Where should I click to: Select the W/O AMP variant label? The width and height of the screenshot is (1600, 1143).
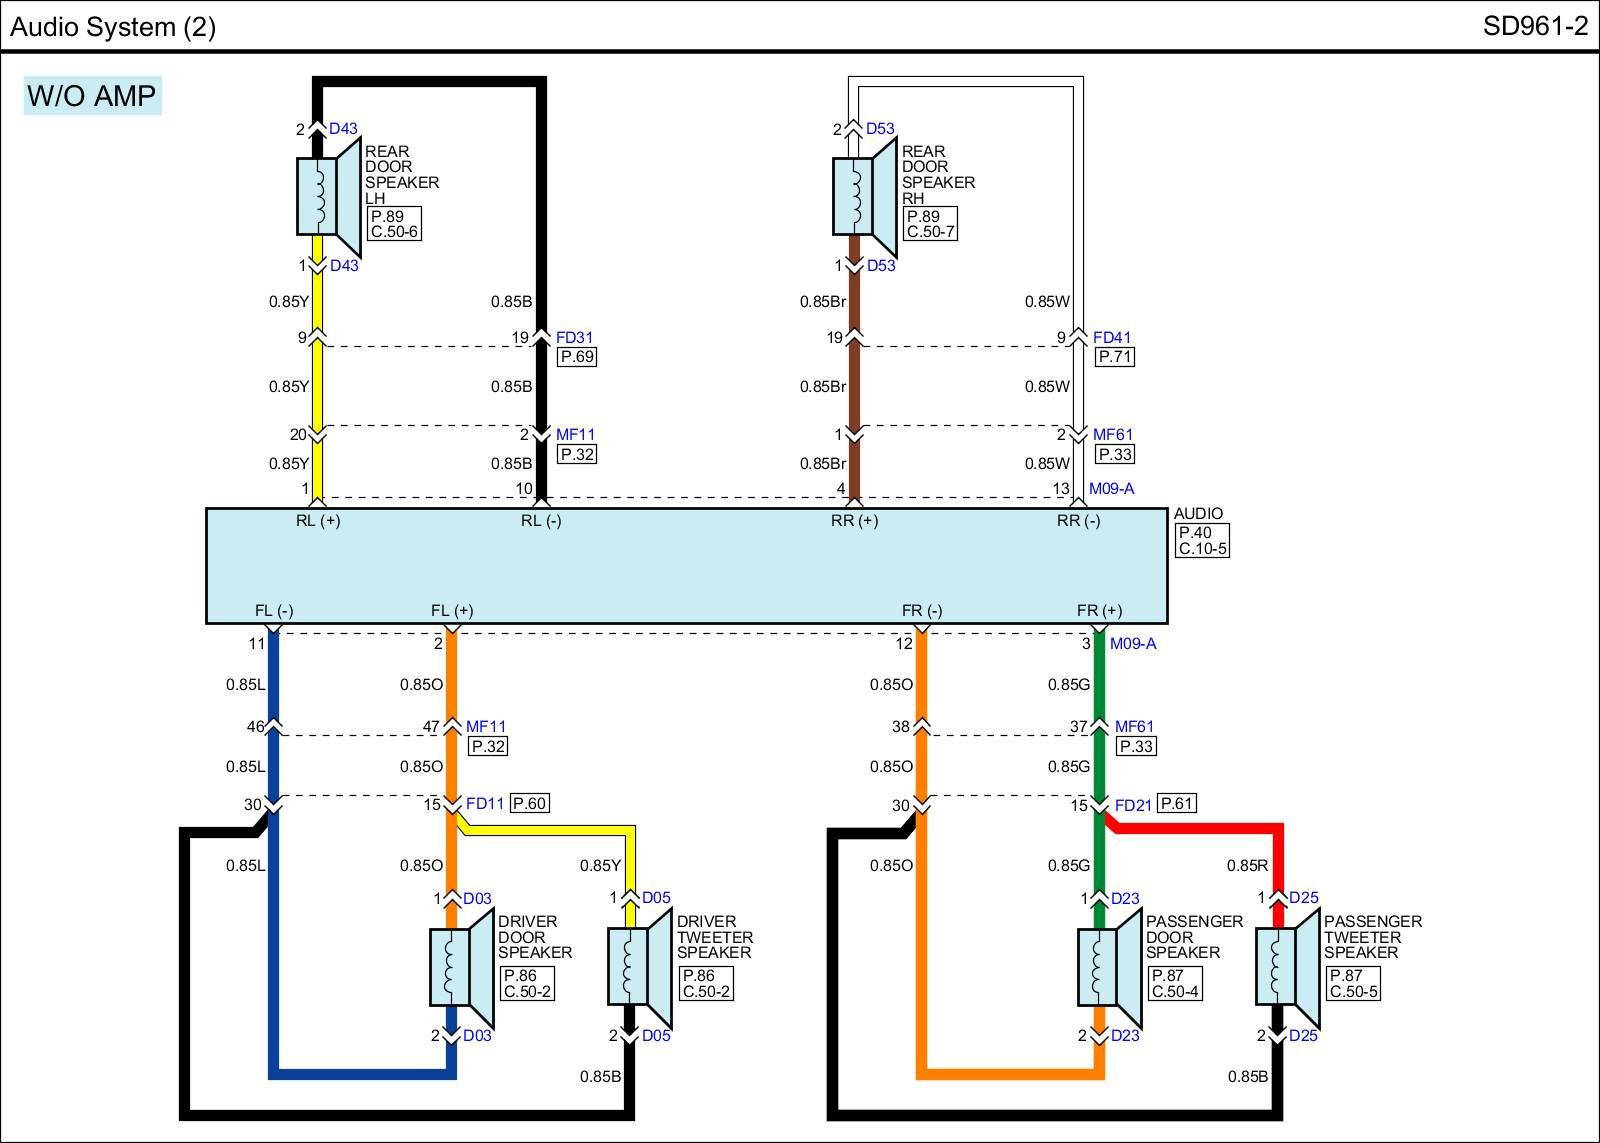point(92,96)
